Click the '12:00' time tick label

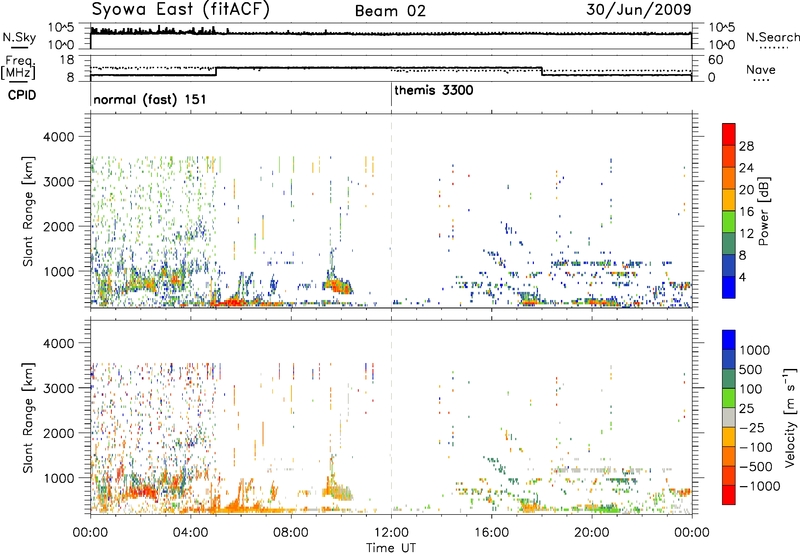(391, 533)
